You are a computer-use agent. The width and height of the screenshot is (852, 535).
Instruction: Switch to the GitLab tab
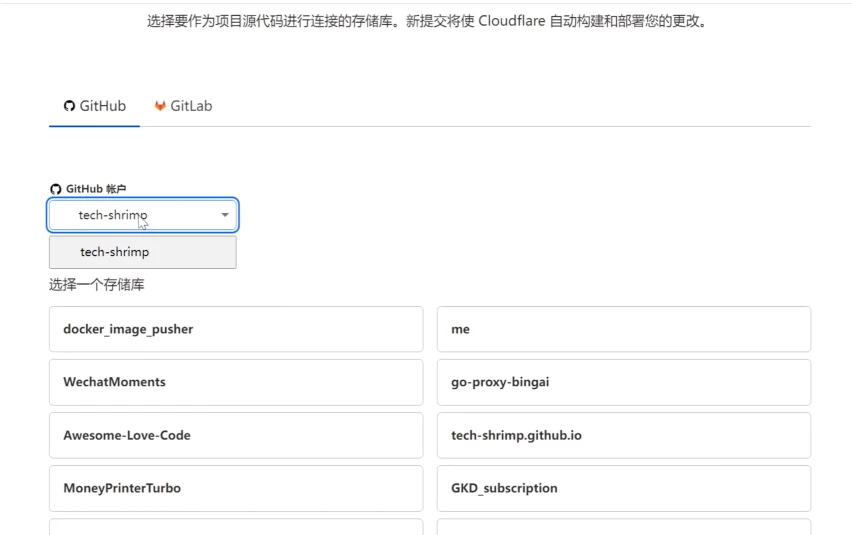click(183, 106)
